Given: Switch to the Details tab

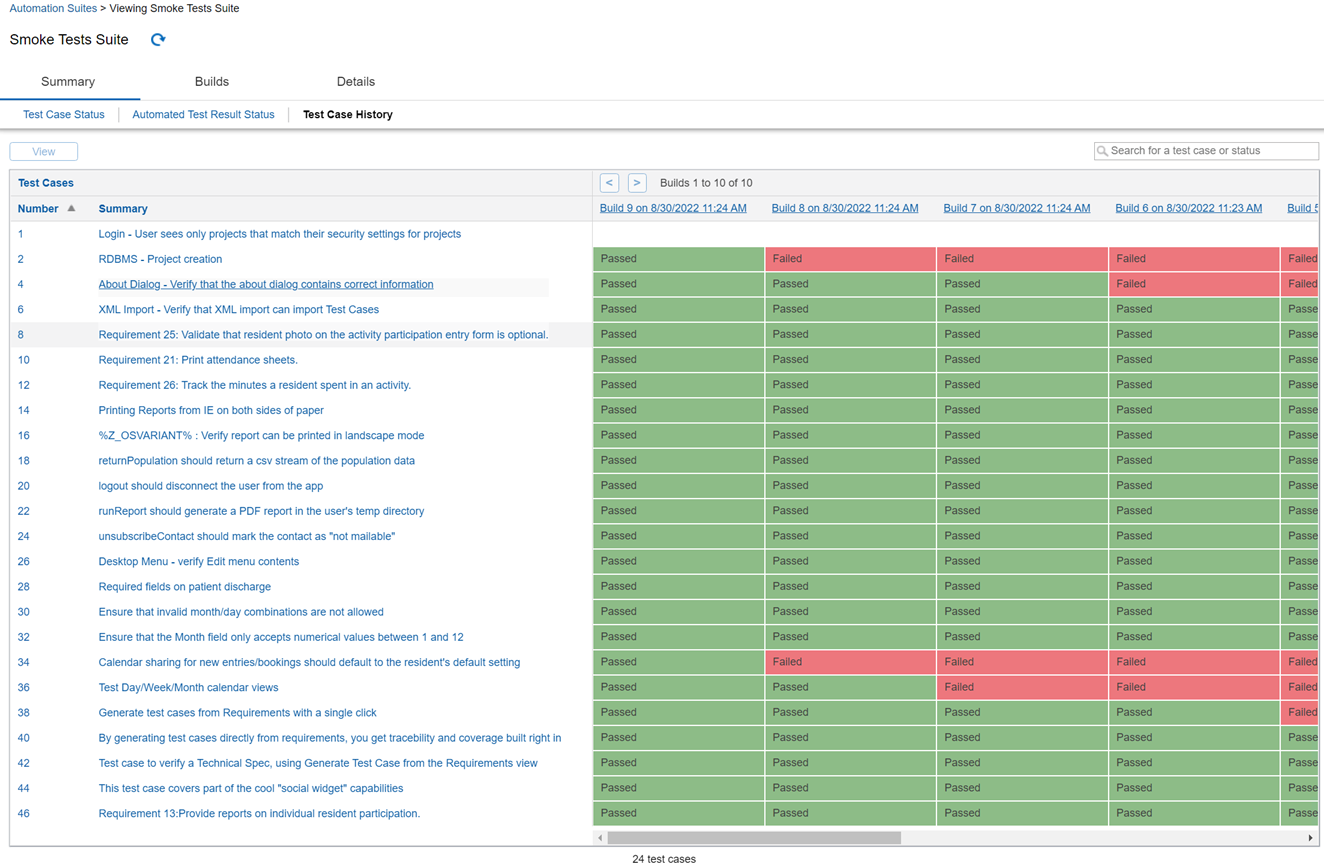Looking at the screenshot, I should coord(356,81).
